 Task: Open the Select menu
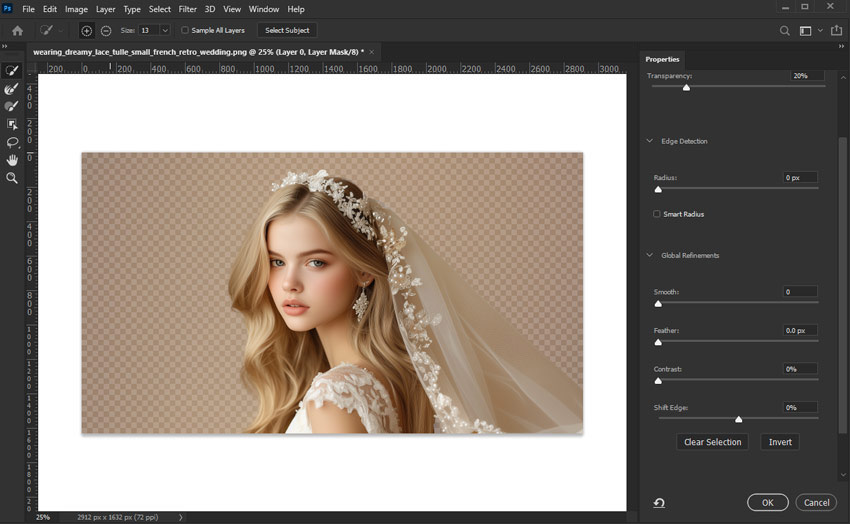click(160, 9)
